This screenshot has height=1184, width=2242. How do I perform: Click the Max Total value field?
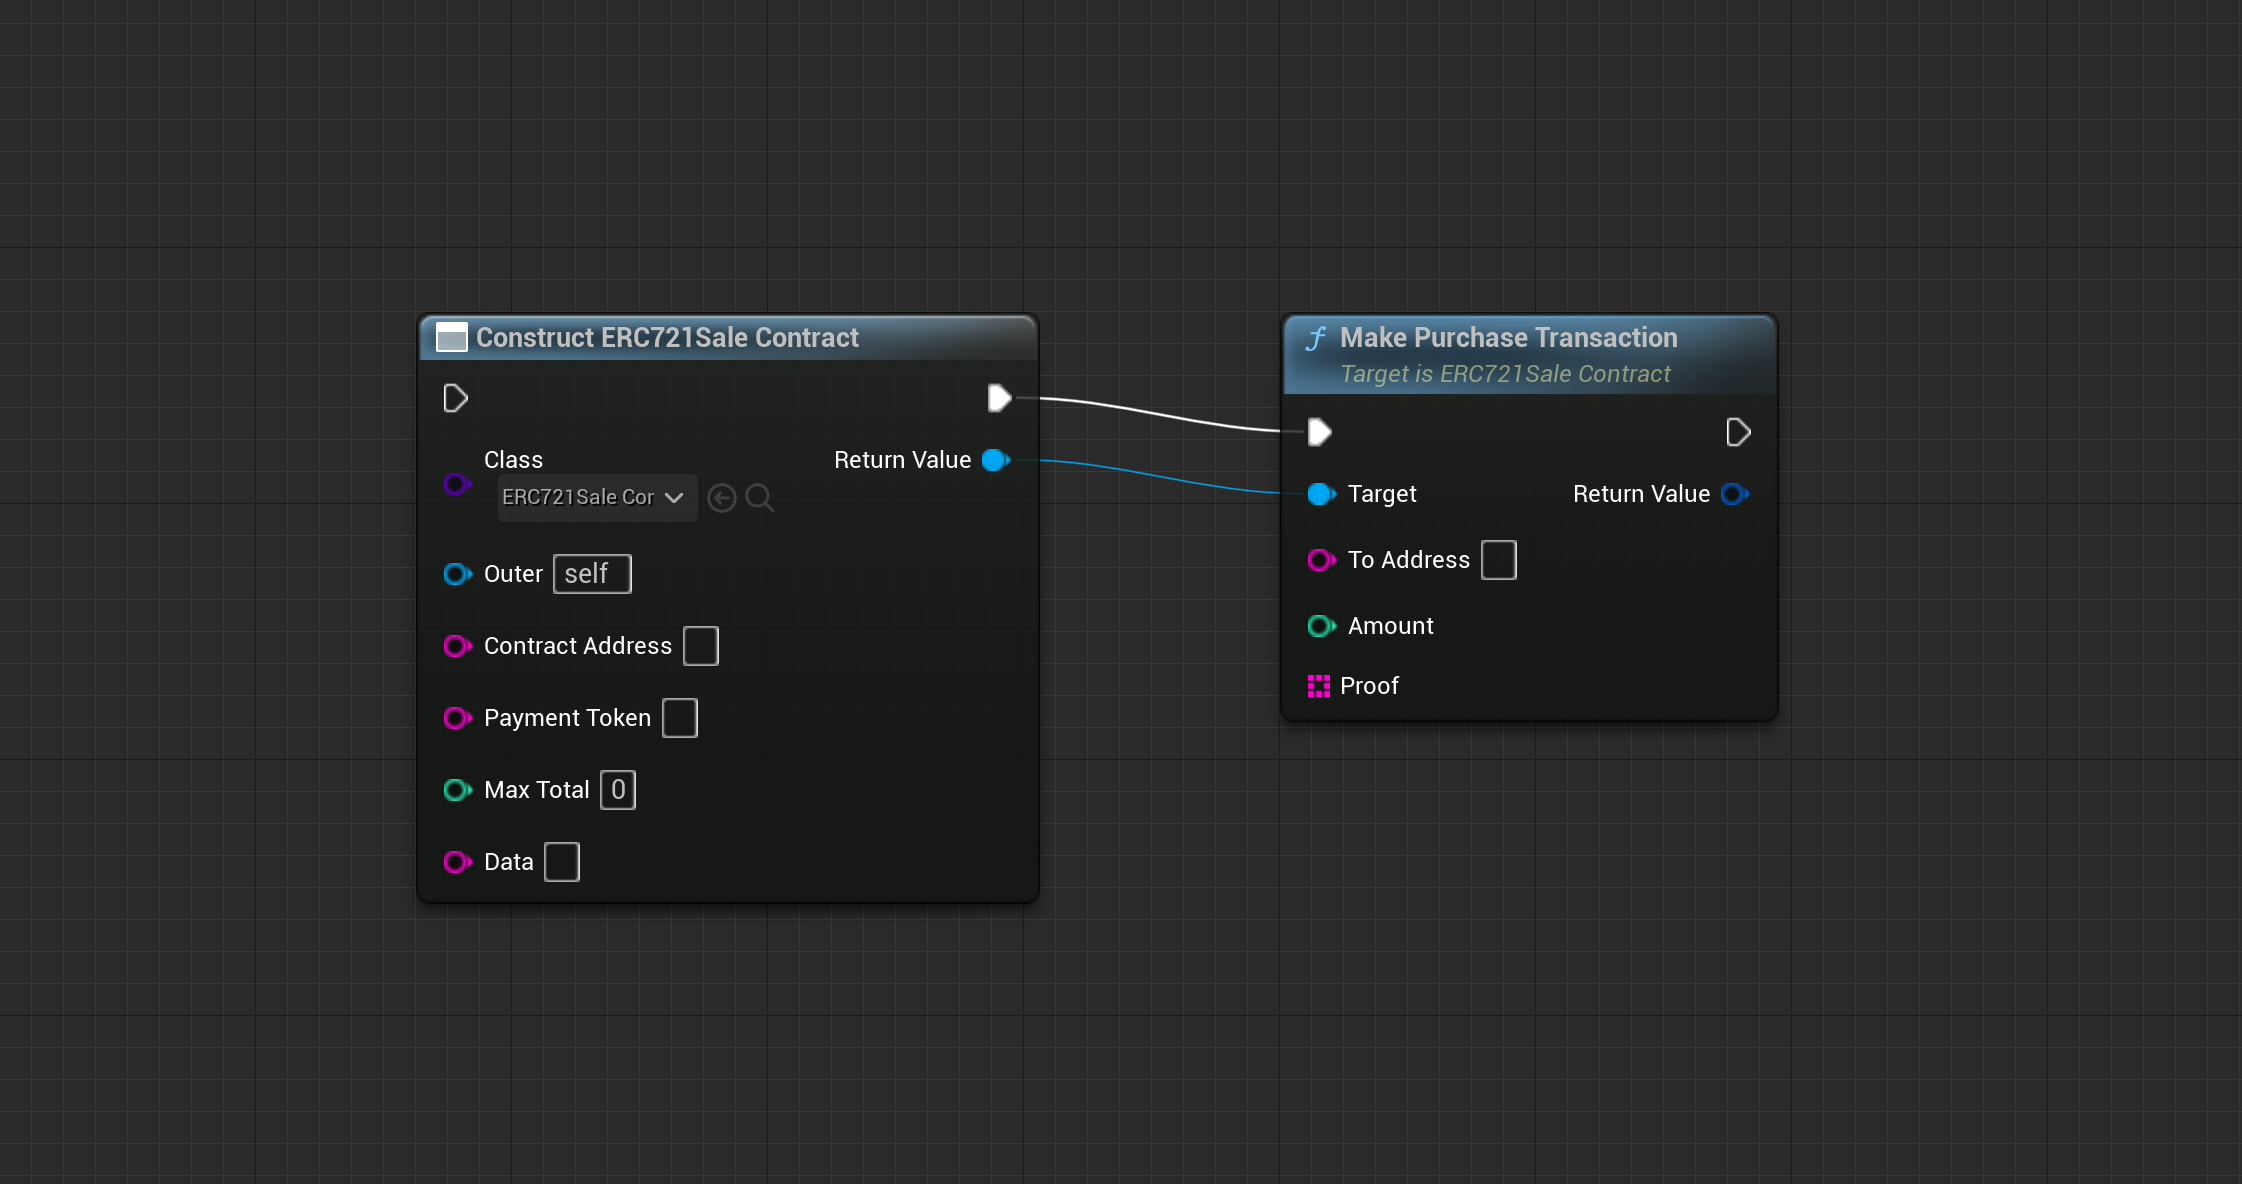pos(617,790)
